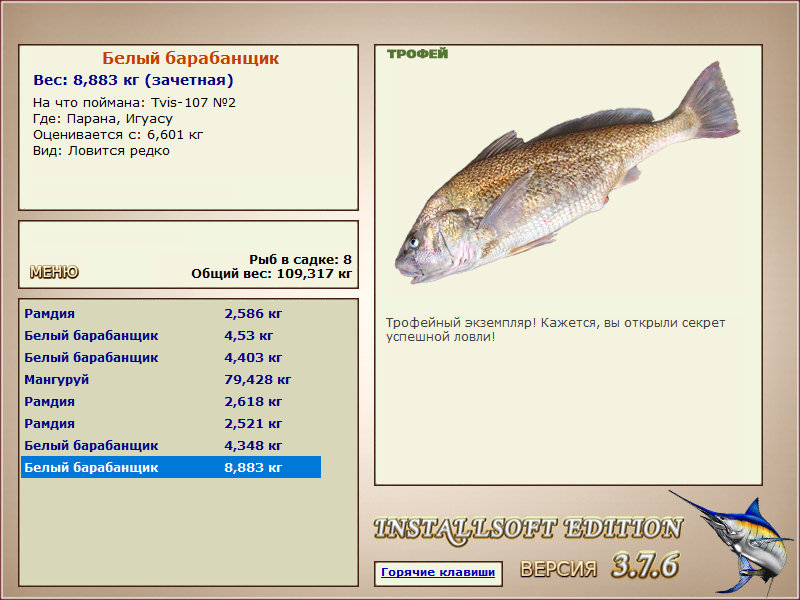Click the trophy fish picture
Image resolution: width=800 pixels, height=600 pixels.
567,173
